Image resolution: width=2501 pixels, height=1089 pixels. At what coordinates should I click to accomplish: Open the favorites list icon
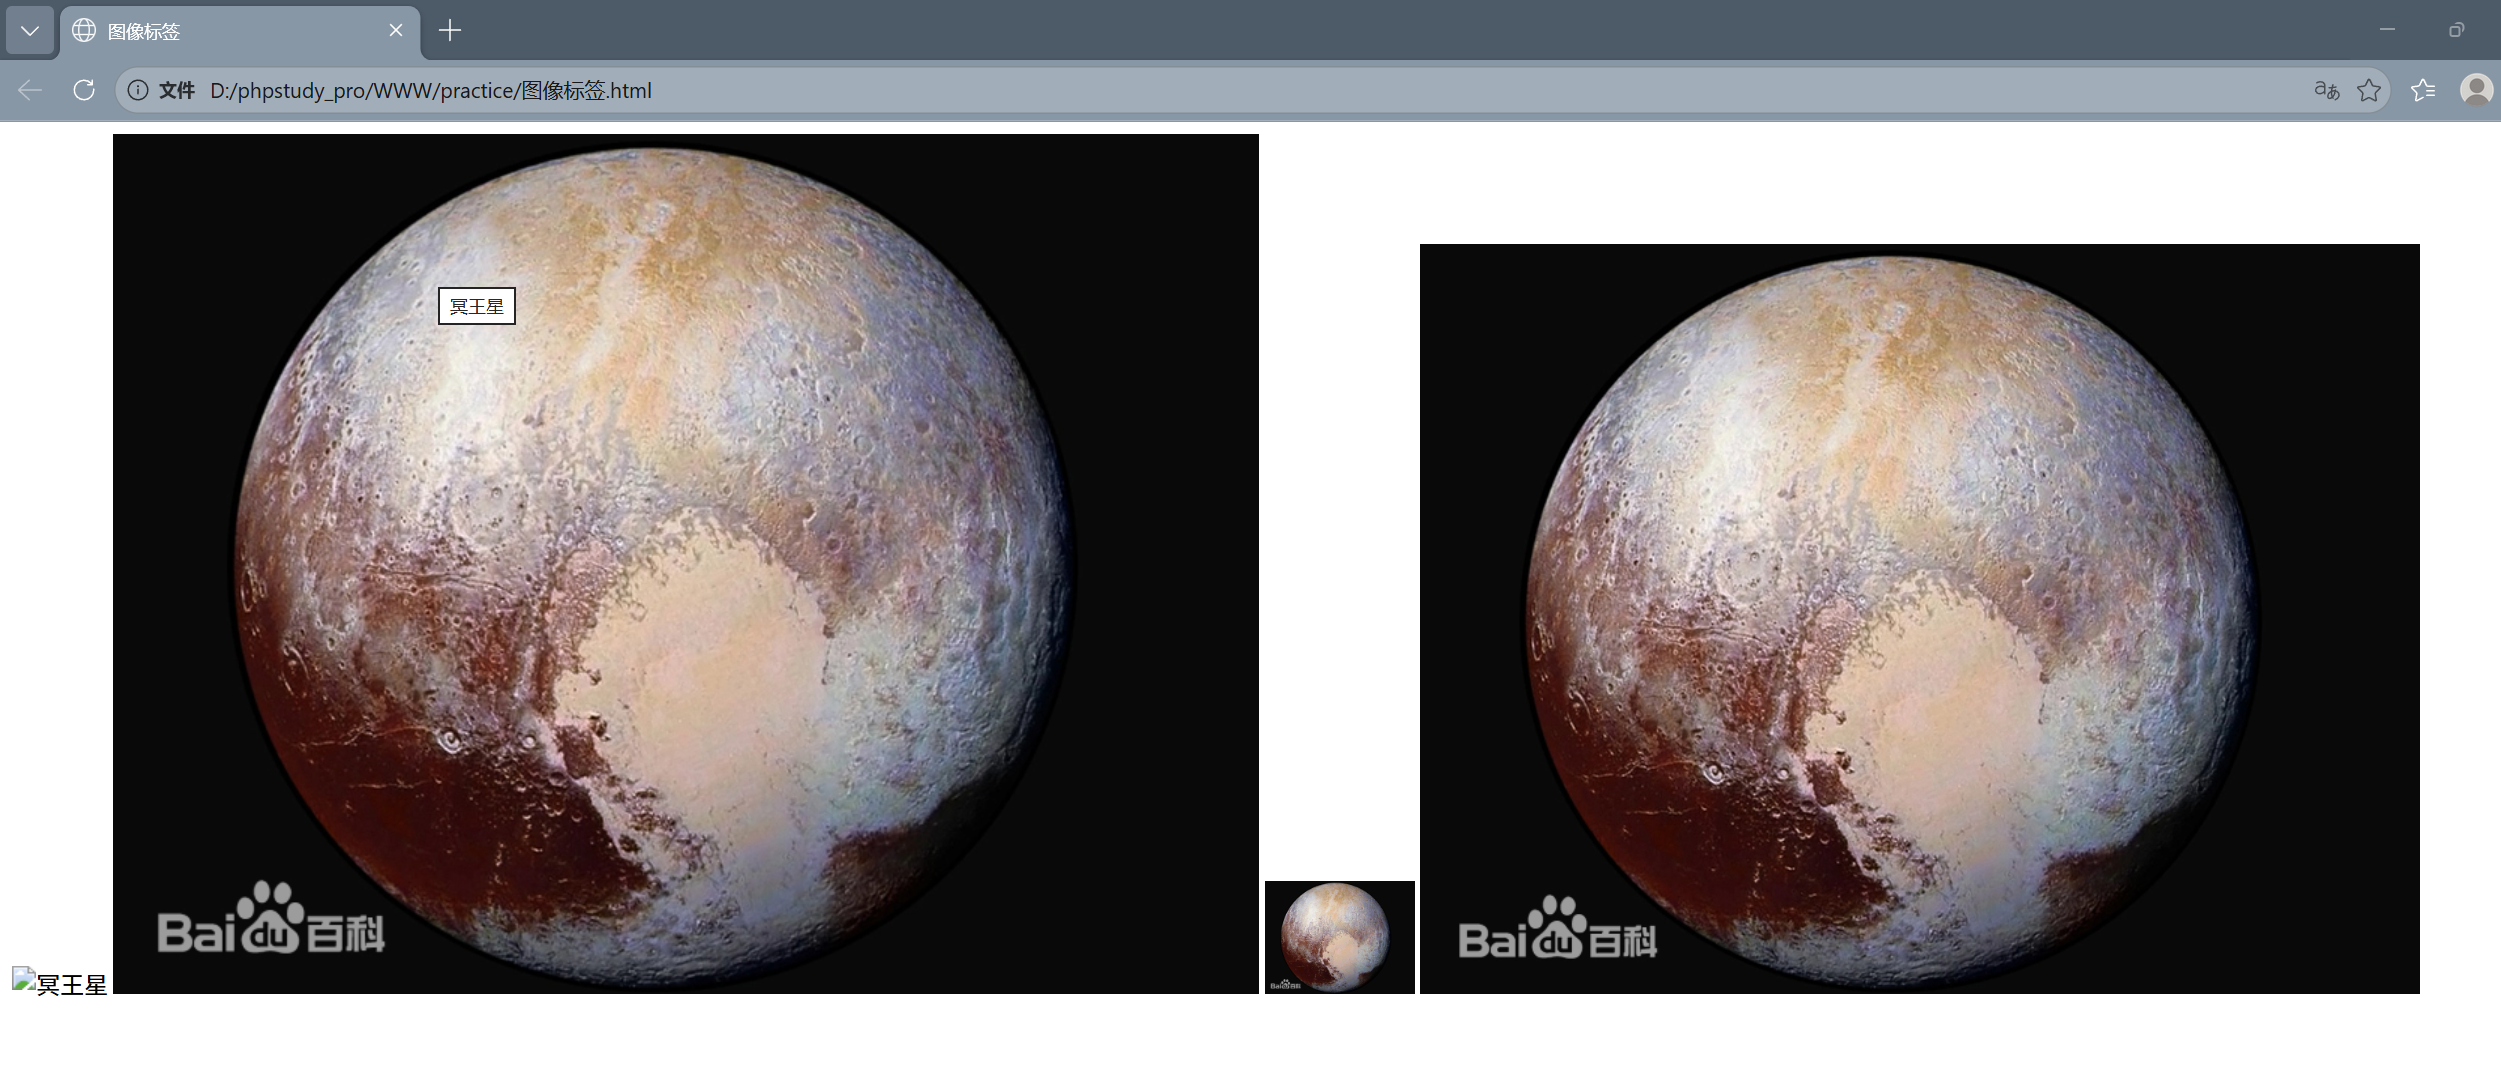point(2423,90)
